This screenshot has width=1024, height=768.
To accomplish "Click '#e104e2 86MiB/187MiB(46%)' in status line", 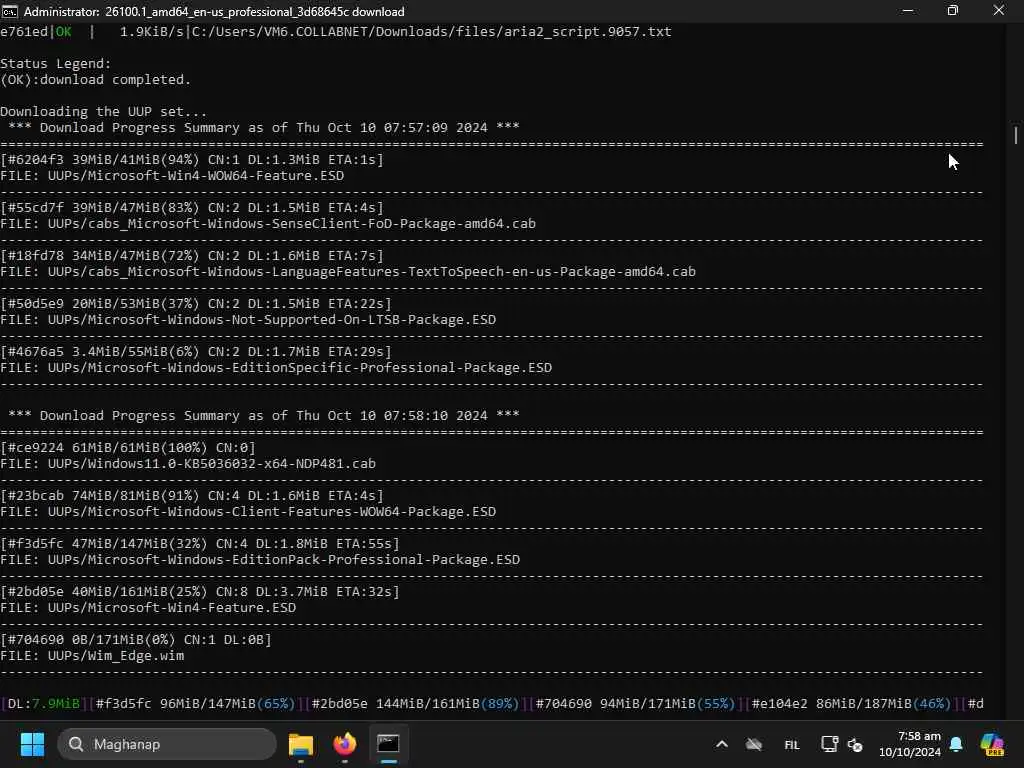I will click(x=852, y=704).
